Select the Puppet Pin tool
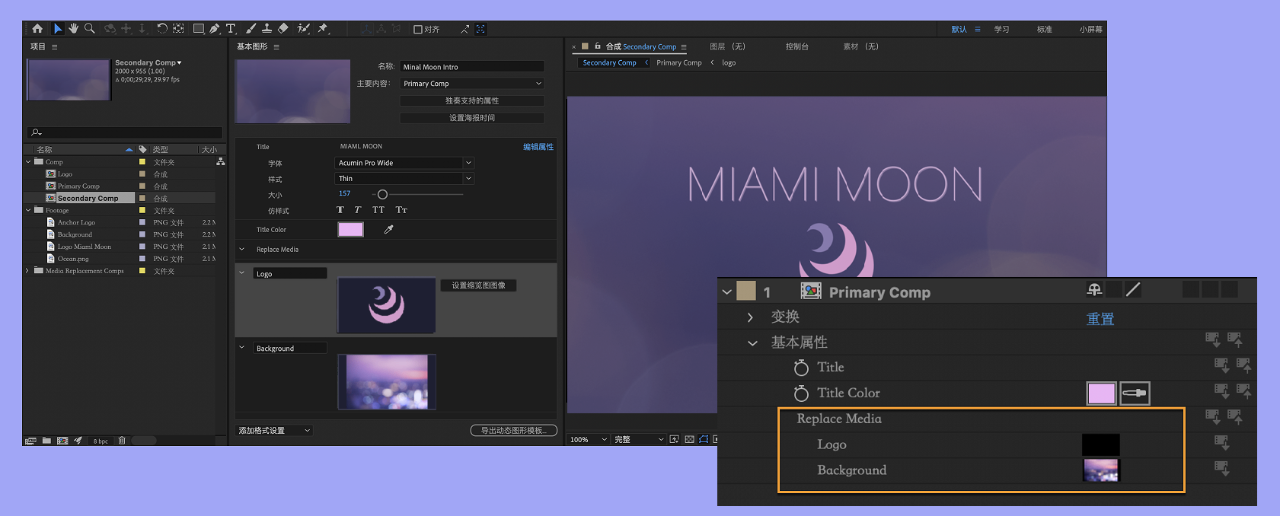The image size is (1280, 516). (322, 29)
